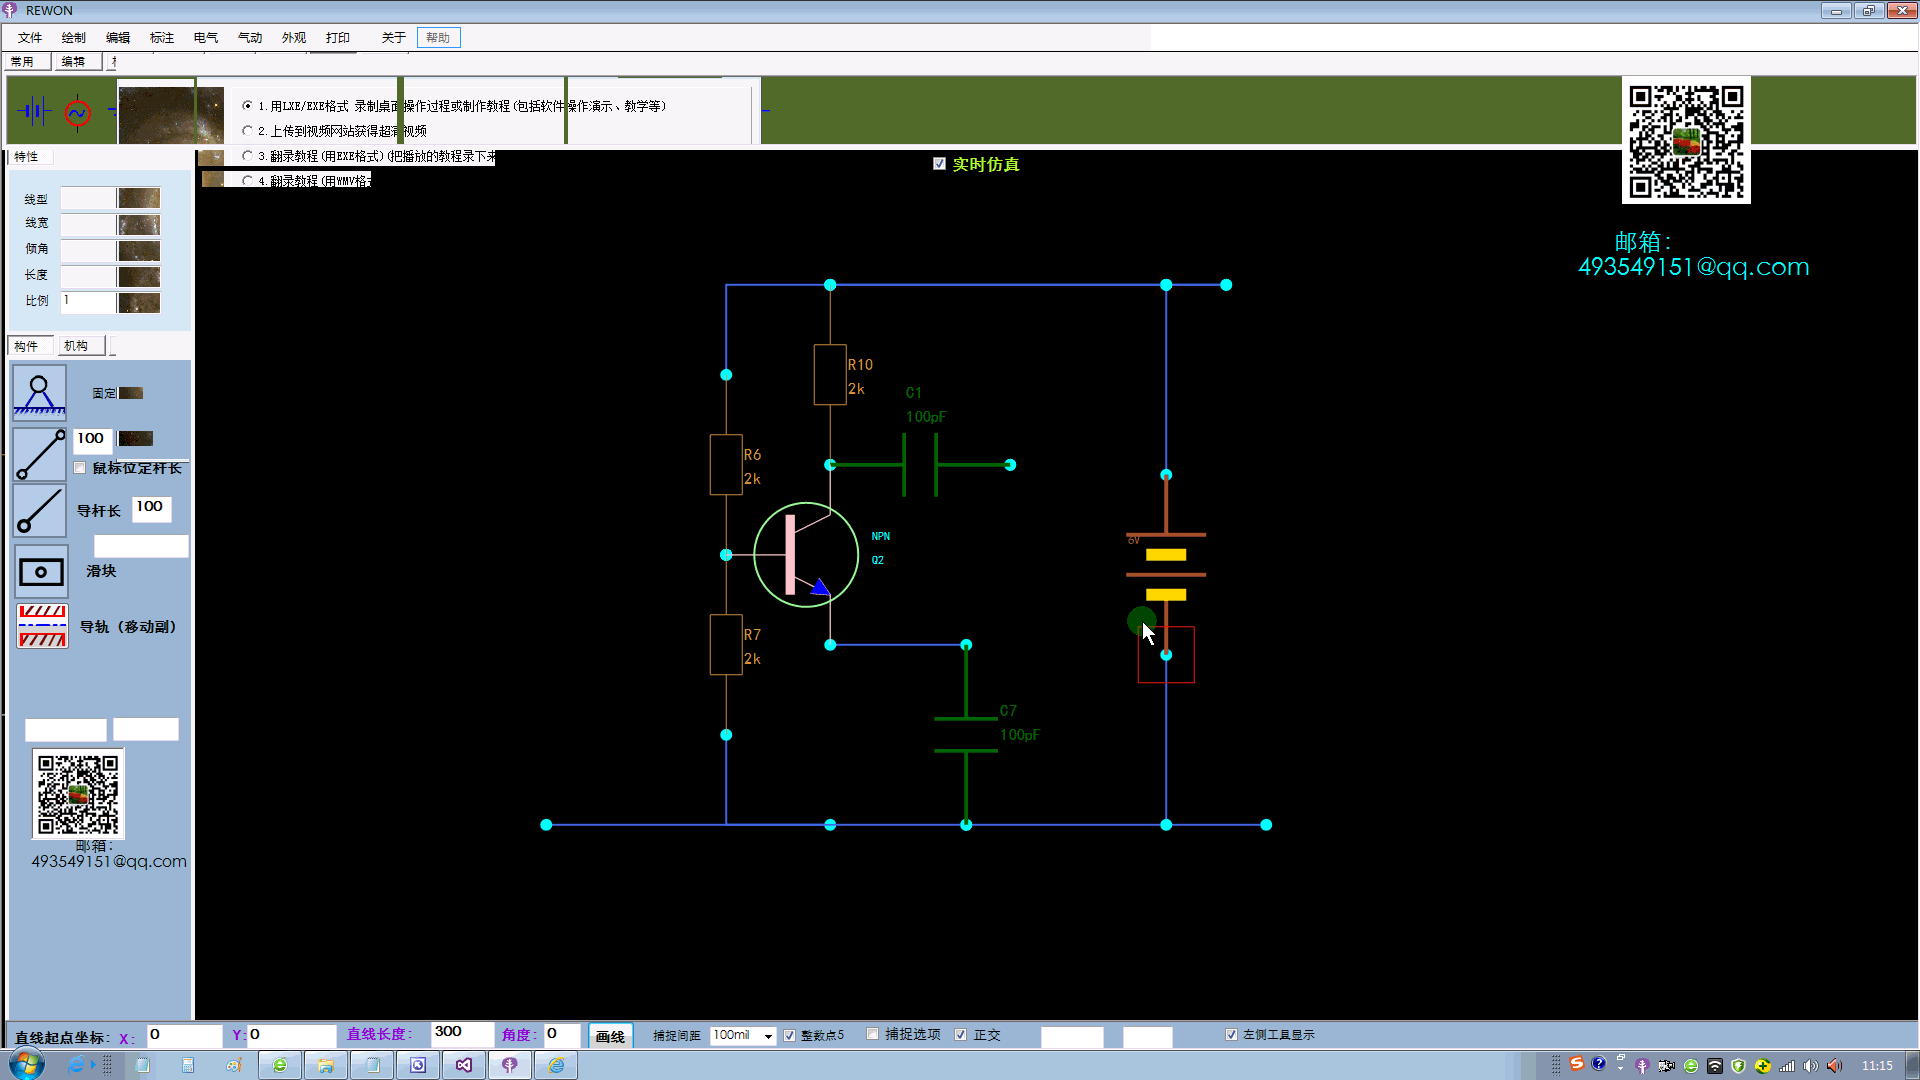Viewport: 1920px width, 1080px height.
Task: Select option 1 用LXE/EXE格式 radio button
Action: [x=247, y=105]
